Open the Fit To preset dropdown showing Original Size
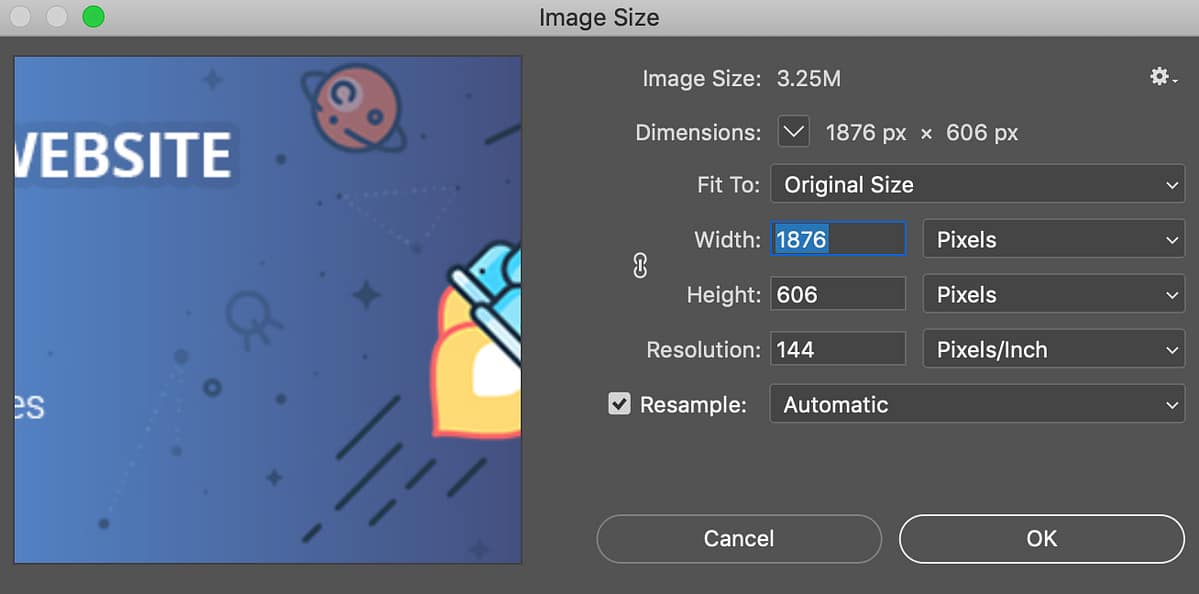Viewport: 1199px width, 594px height. click(x=977, y=184)
